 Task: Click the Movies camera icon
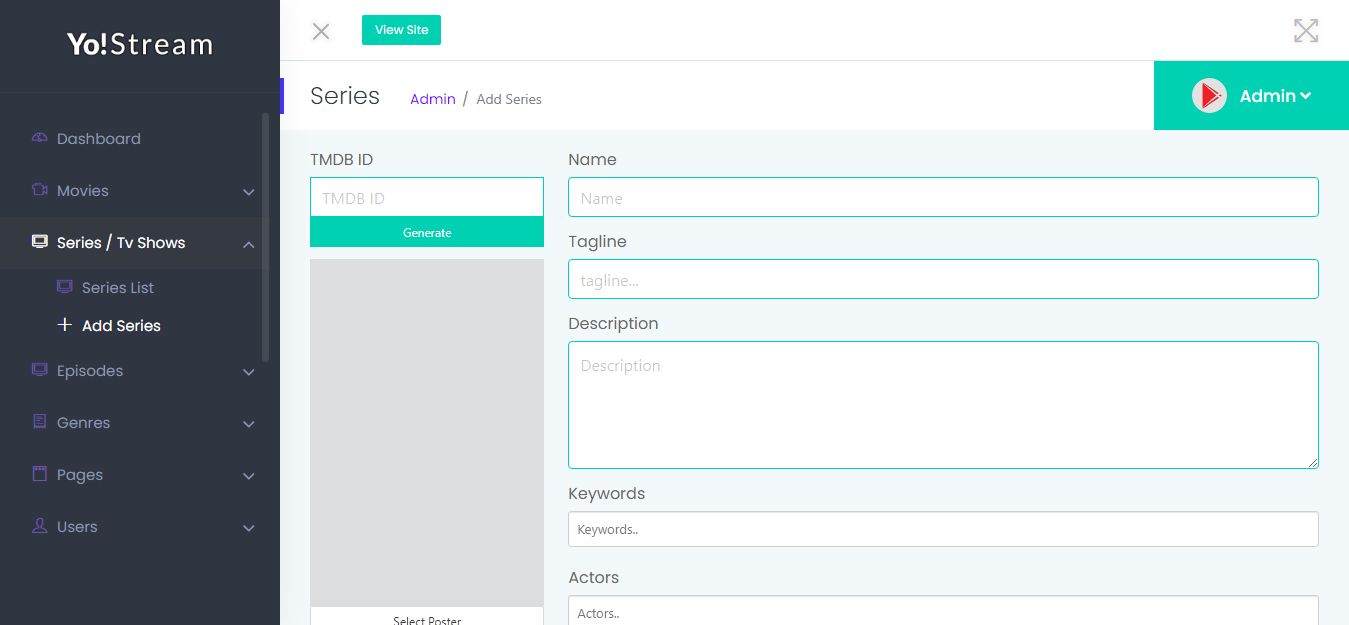tap(40, 190)
